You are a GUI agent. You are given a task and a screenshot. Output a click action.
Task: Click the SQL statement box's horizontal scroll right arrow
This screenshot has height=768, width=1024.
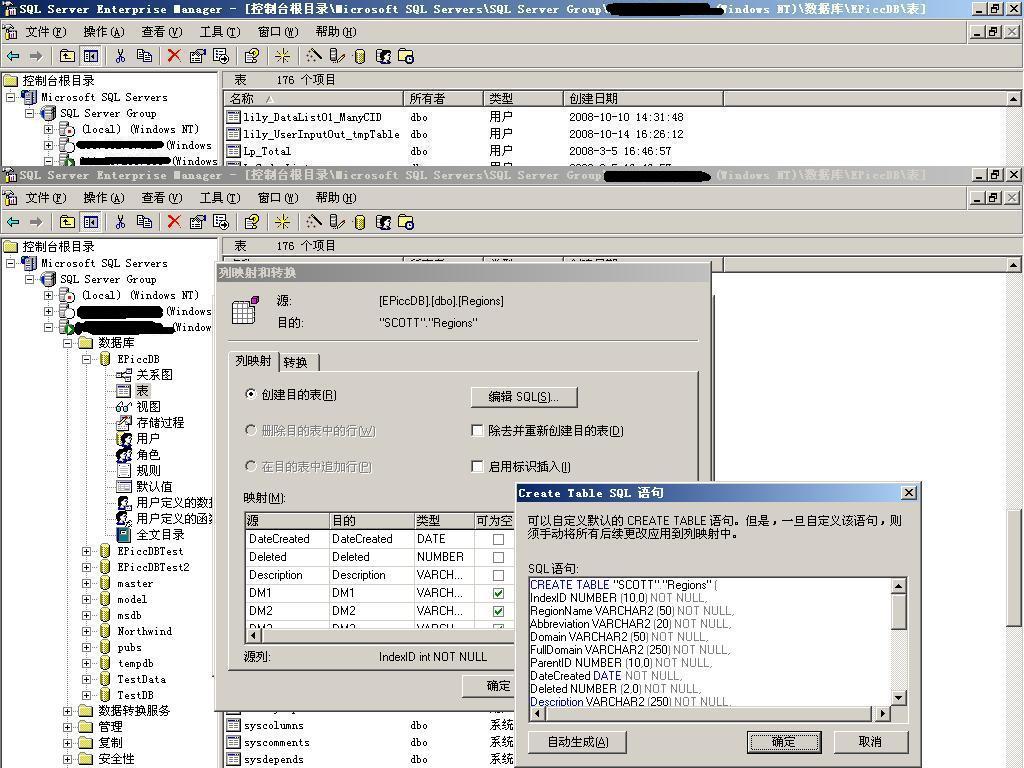pyautogui.click(x=883, y=713)
